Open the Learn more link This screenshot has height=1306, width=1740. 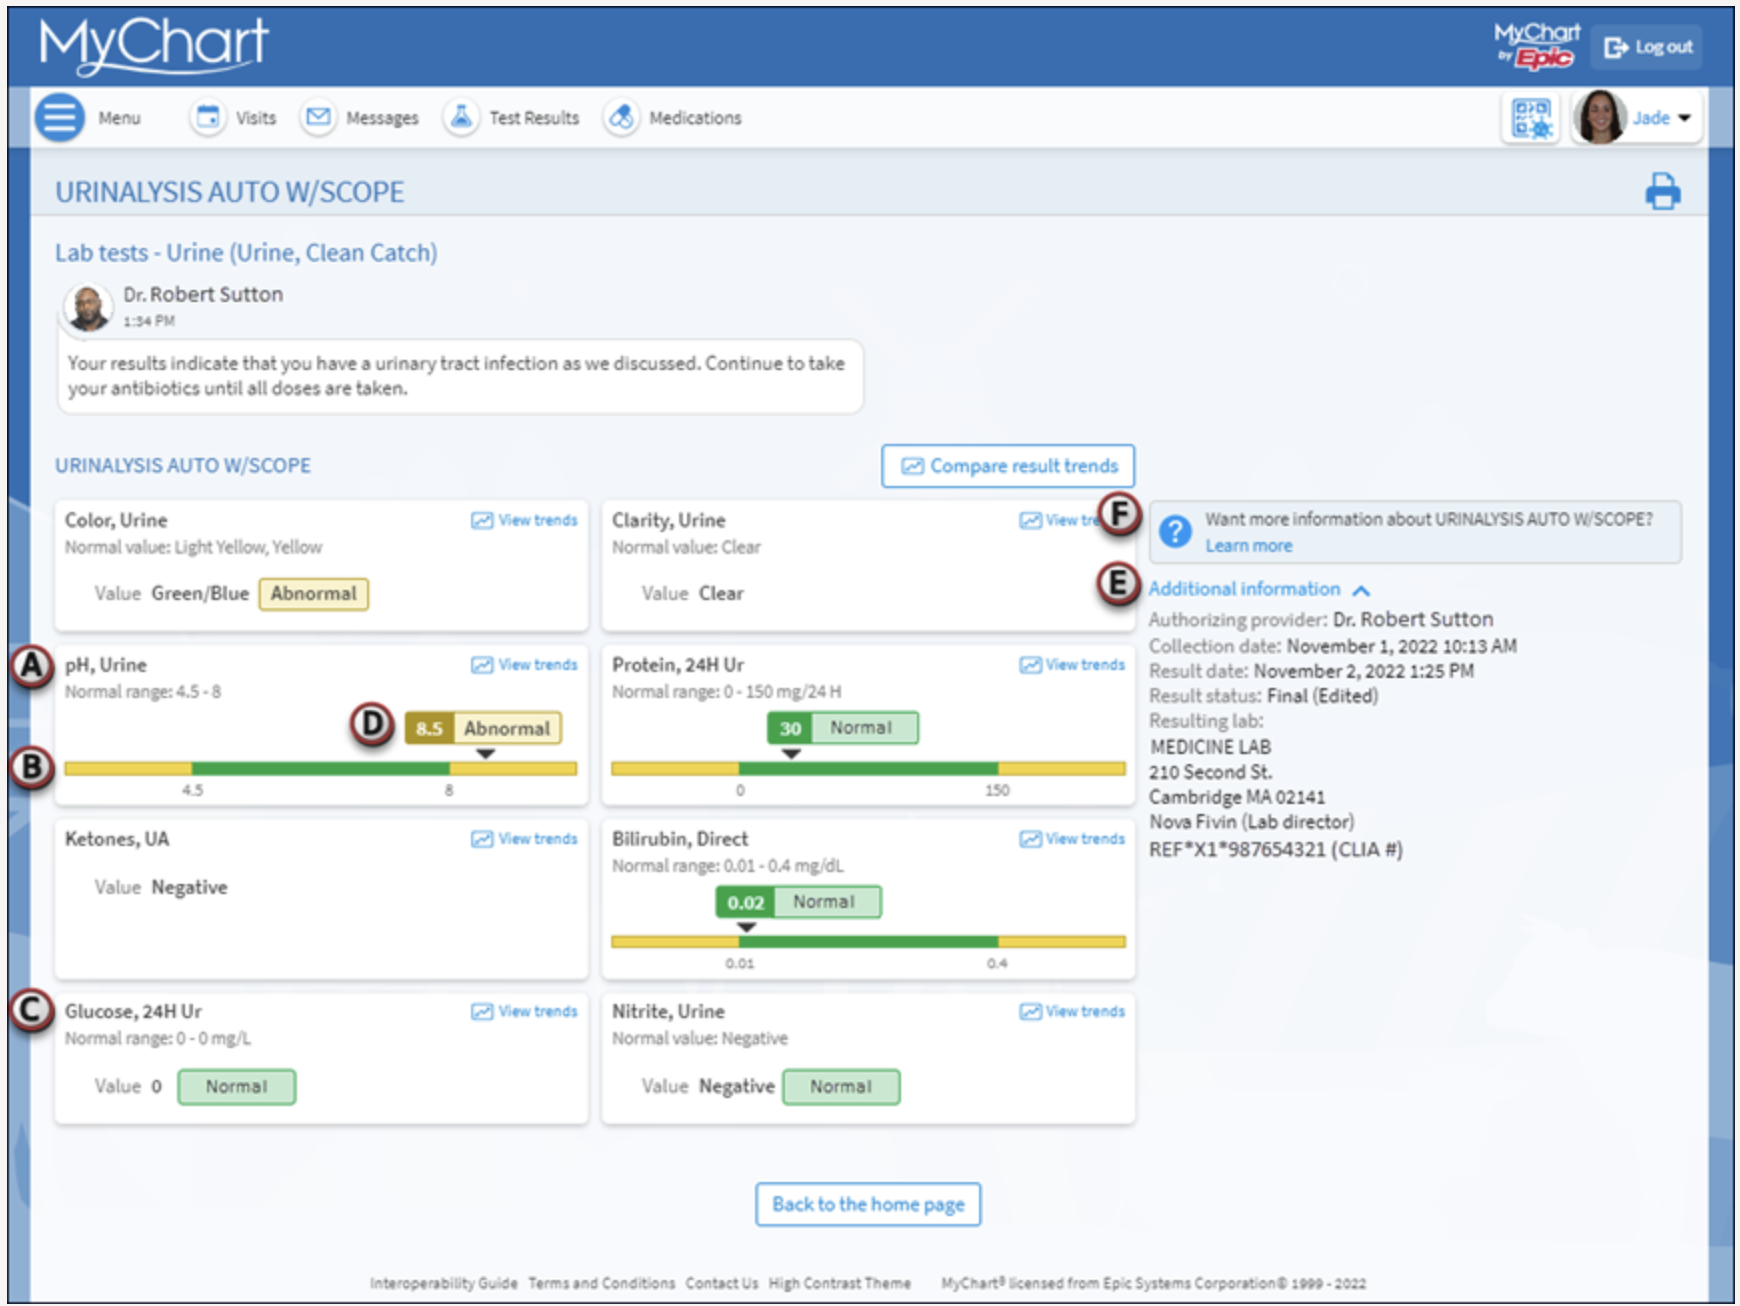pos(1248,546)
